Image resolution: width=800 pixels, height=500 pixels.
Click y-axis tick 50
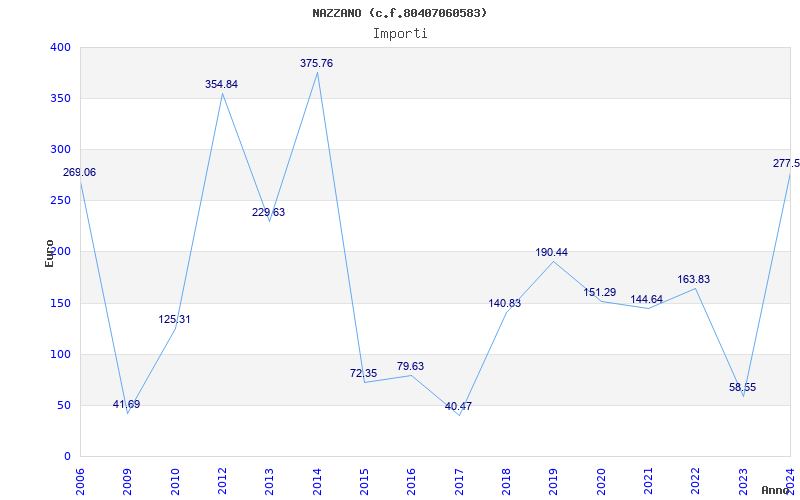point(63,406)
